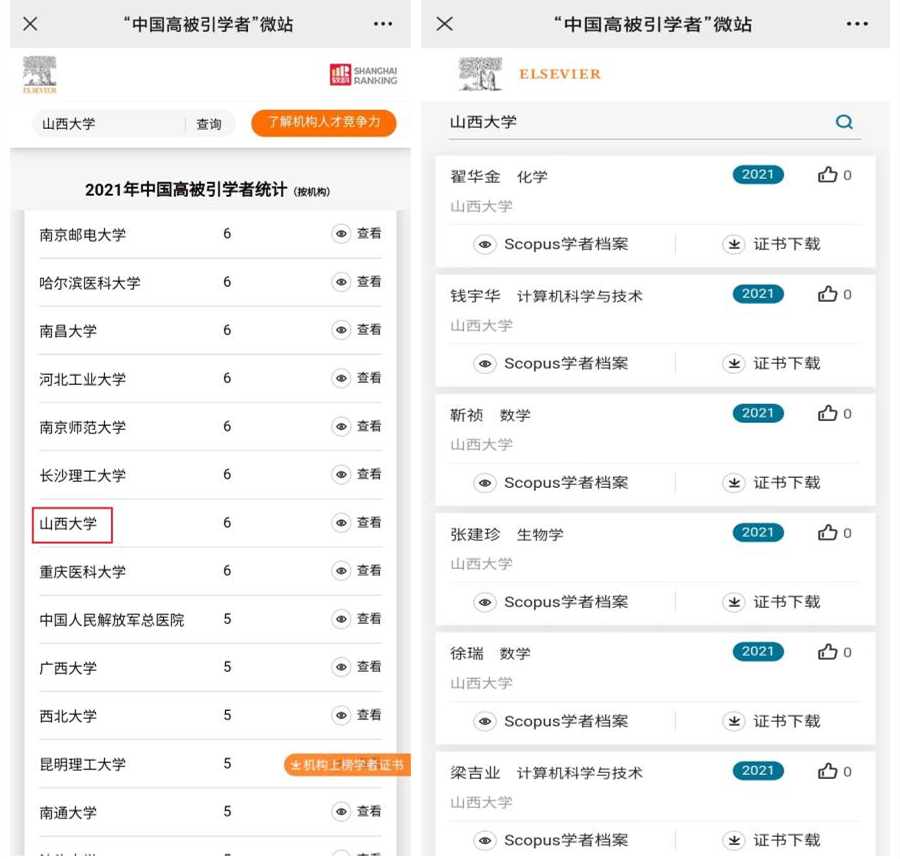Open the Scopus学者档案 for 张建珍
This screenshot has height=859, width=900.
coord(551,602)
